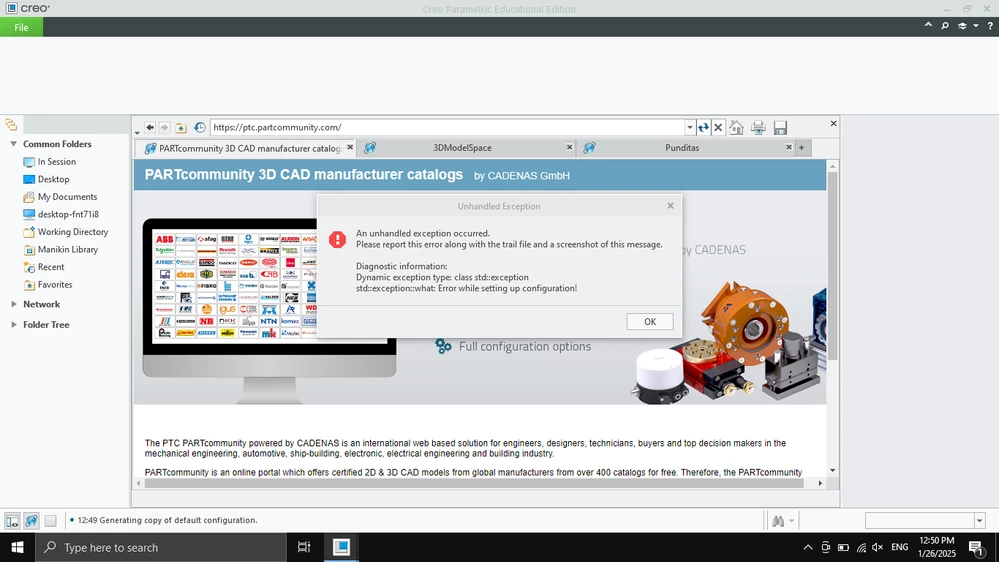Screen dimensions: 999x562
Task: Close the Punditas tab
Action: pos(789,147)
